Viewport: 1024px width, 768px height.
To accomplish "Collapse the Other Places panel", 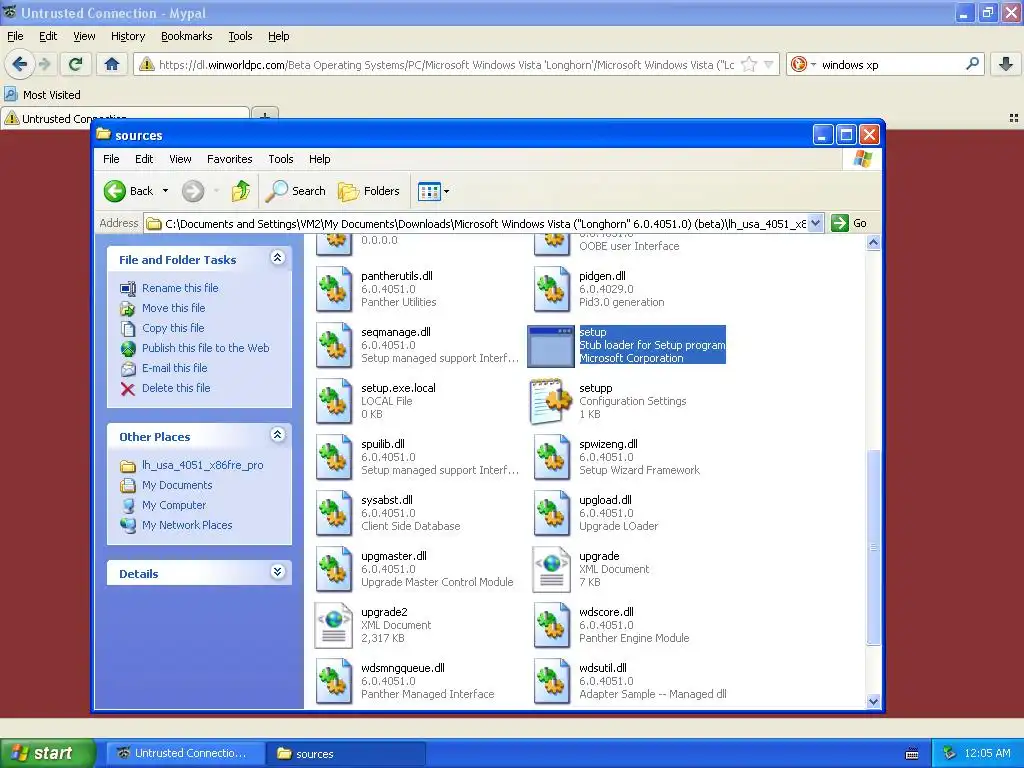I will 278,435.
